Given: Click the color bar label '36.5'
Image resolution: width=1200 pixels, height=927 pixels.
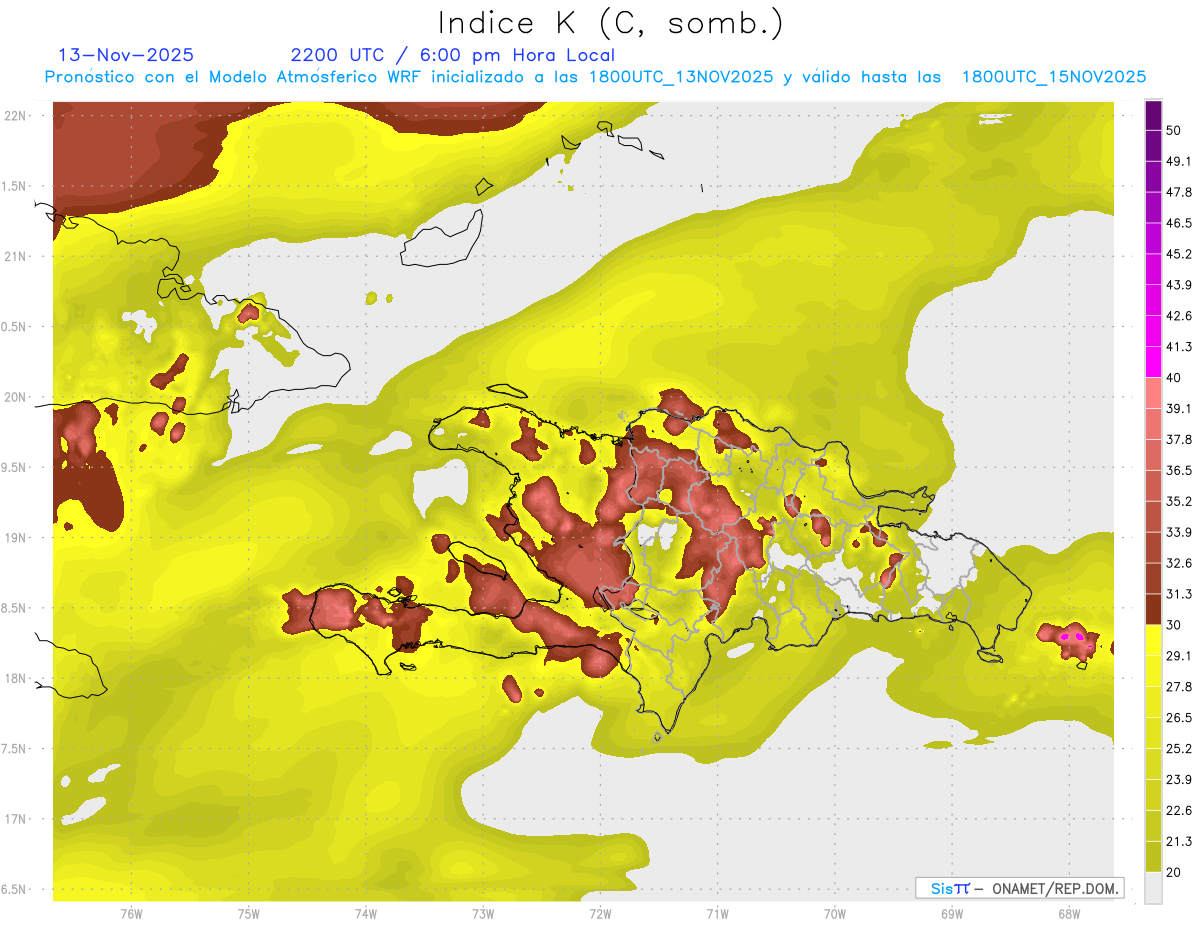Looking at the screenshot, I should (1180, 470).
